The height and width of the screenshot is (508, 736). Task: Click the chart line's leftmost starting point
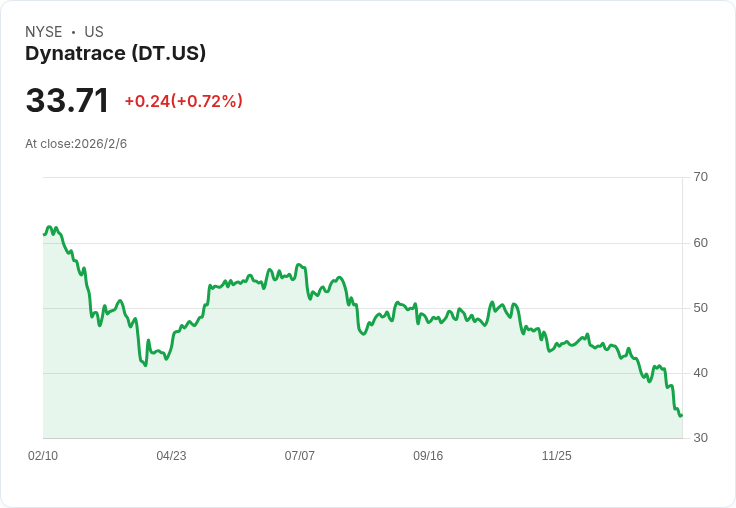44,234
